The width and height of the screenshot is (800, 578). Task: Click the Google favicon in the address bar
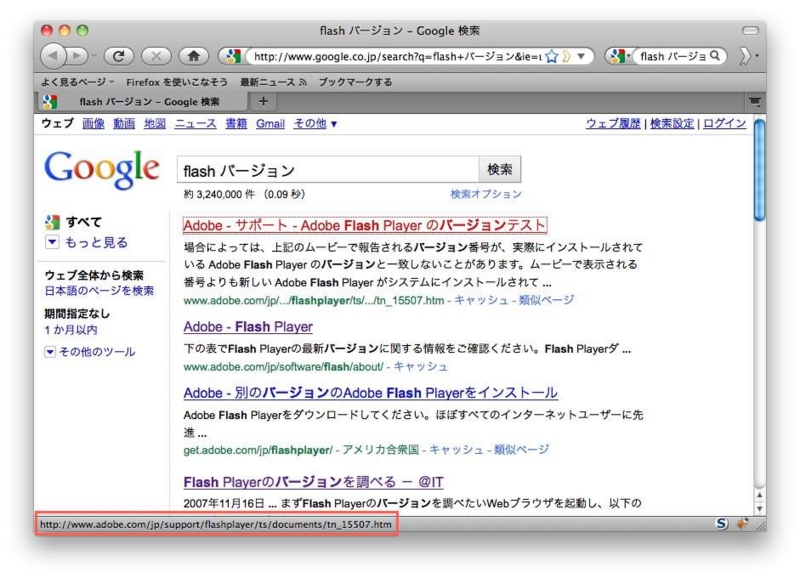(x=233, y=56)
